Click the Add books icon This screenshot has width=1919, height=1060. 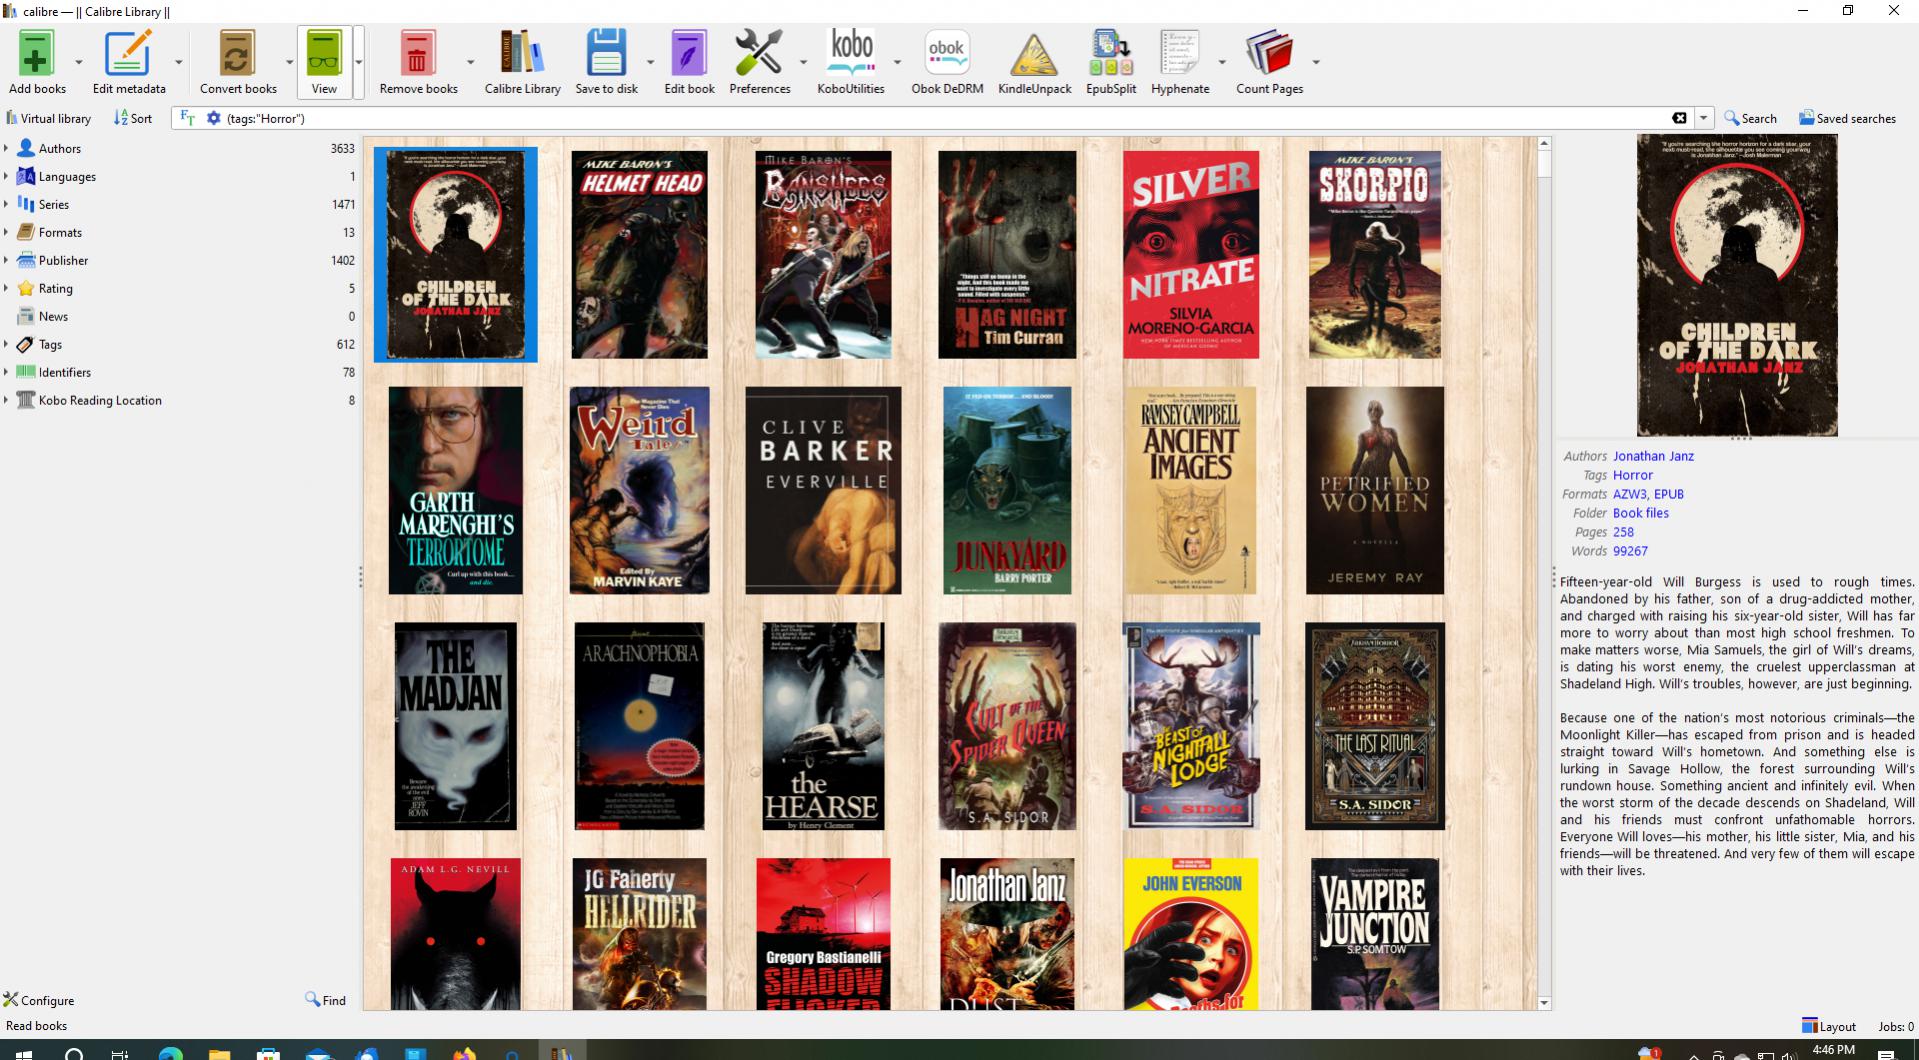pos(36,55)
